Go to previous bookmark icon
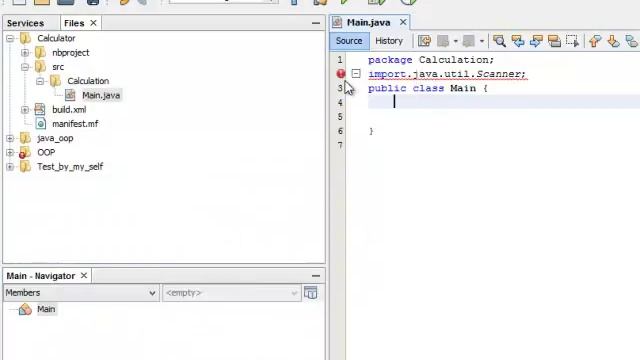The image size is (640, 360). tap(595, 41)
